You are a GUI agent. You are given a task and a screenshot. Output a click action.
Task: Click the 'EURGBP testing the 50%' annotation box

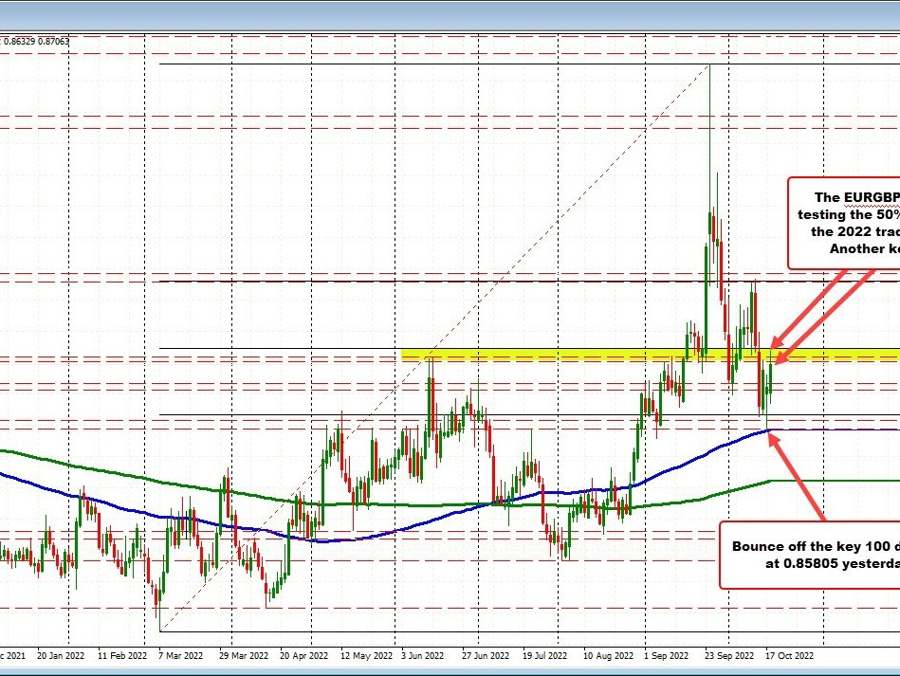click(x=843, y=224)
